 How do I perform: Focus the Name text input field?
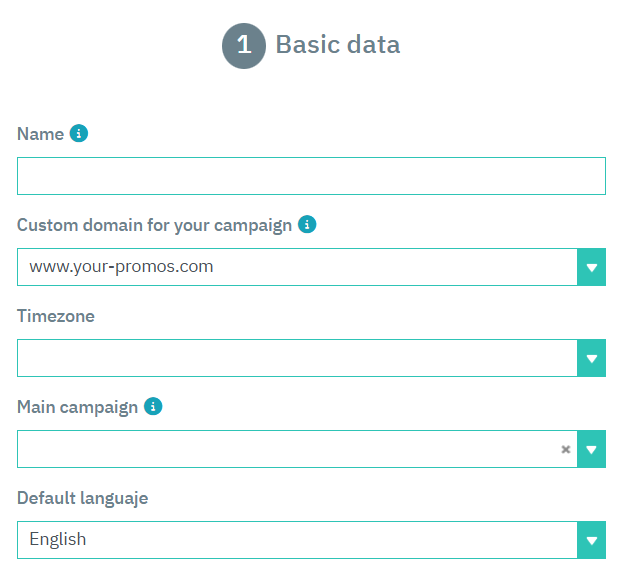[x=311, y=176]
